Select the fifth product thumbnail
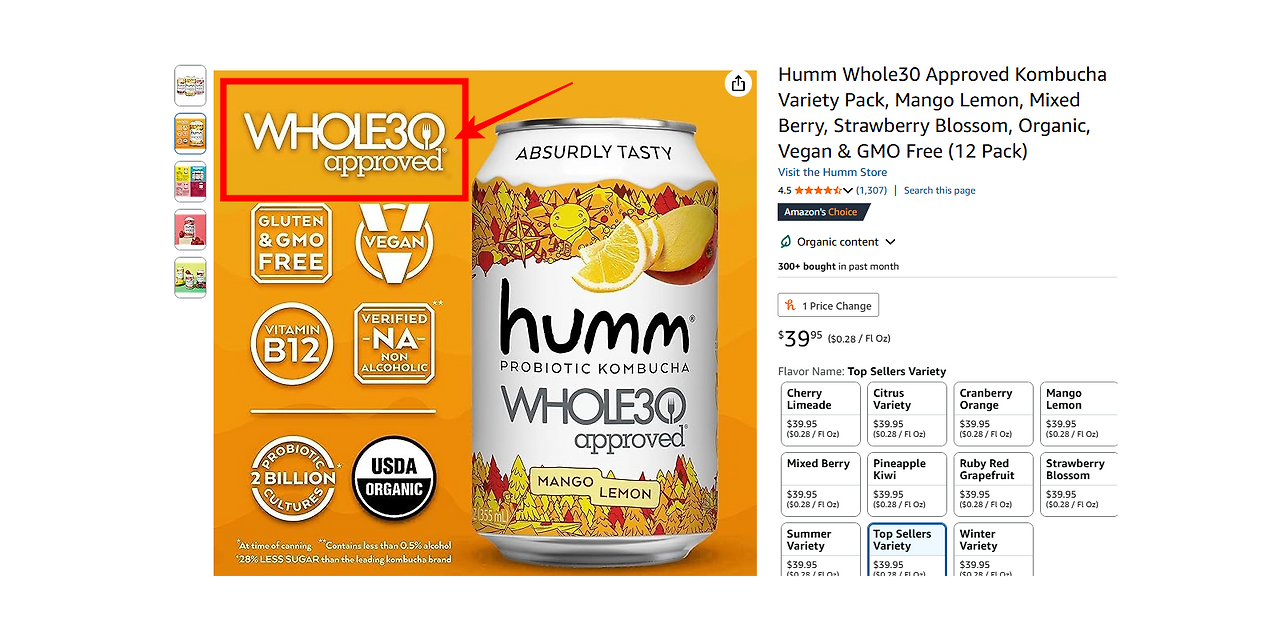 (x=190, y=278)
